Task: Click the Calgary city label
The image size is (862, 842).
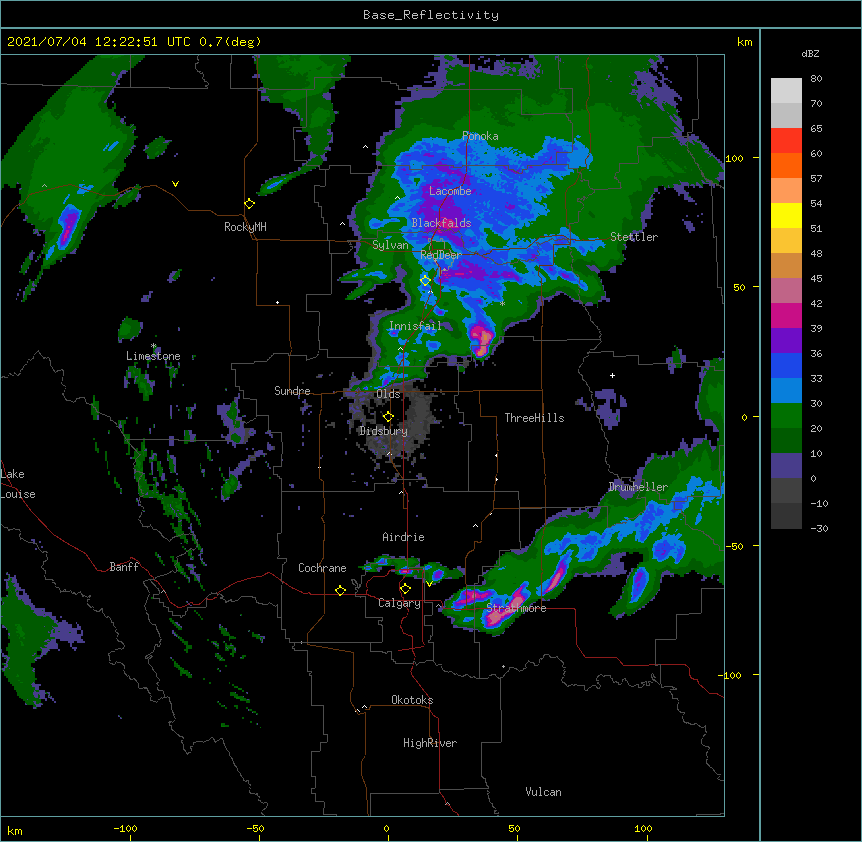Action: pyautogui.click(x=399, y=603)
